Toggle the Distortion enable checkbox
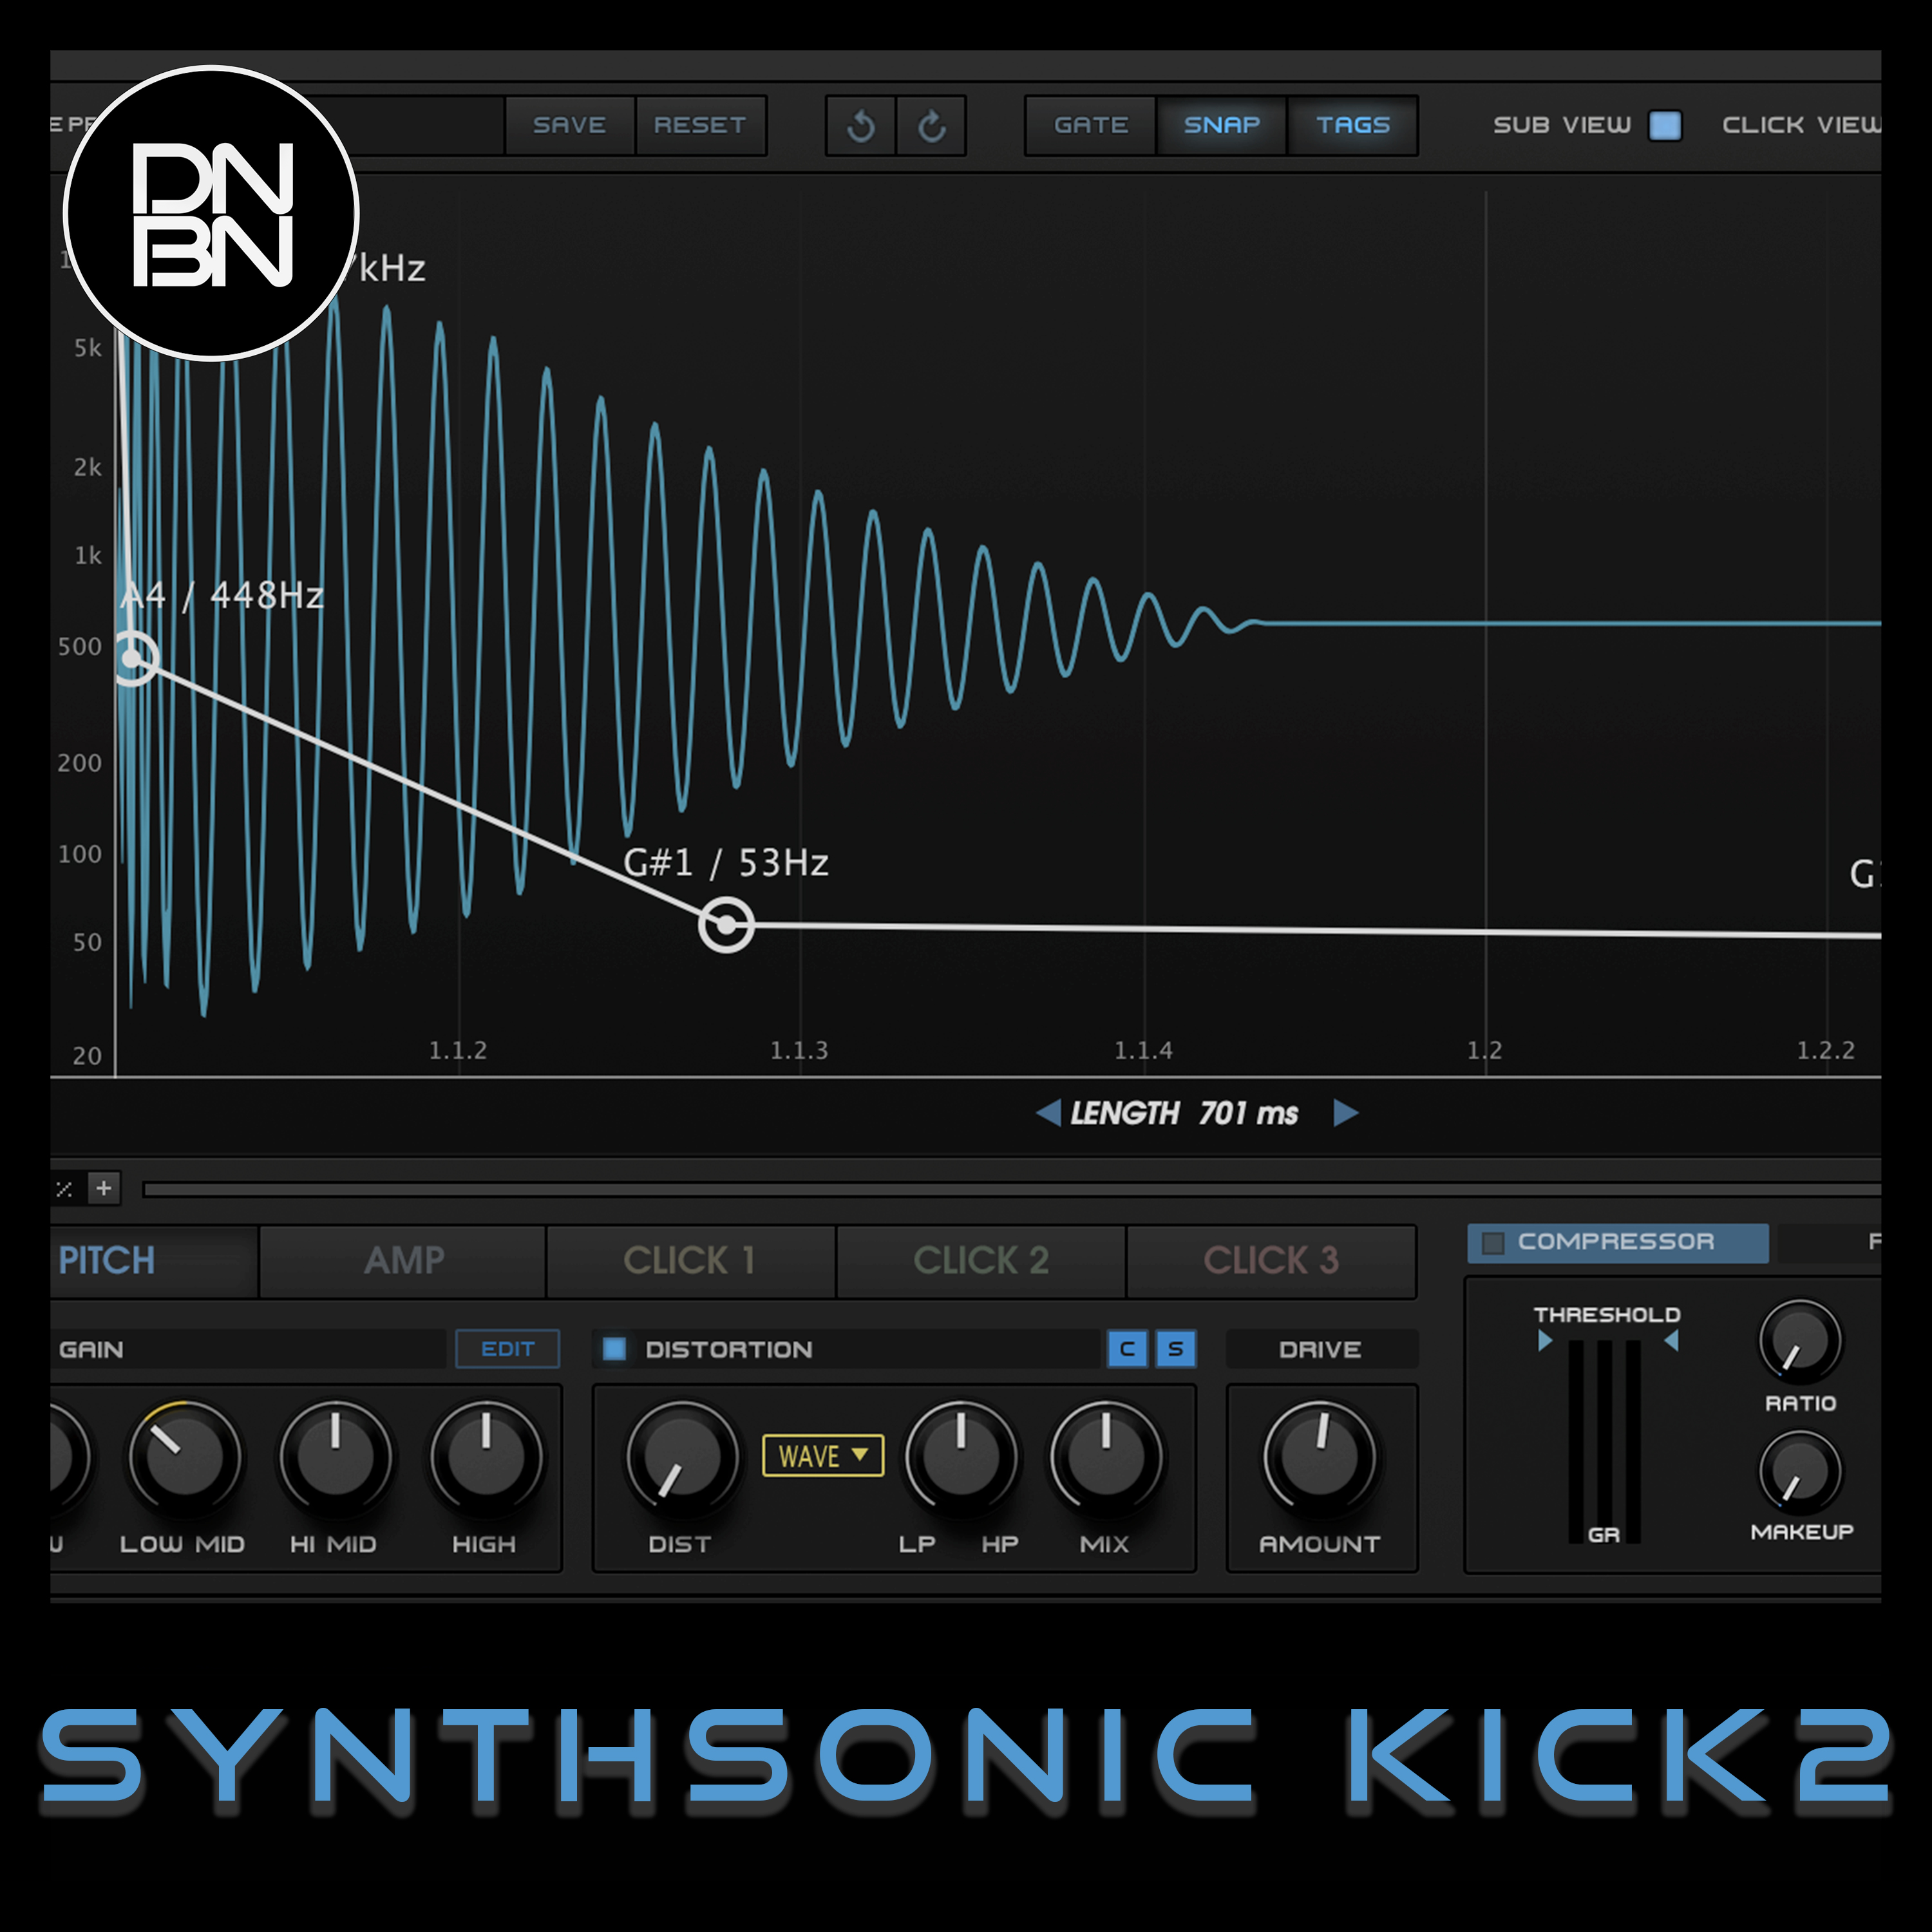This screenshot has width=1932, height=1932. tap(614, 1349)
